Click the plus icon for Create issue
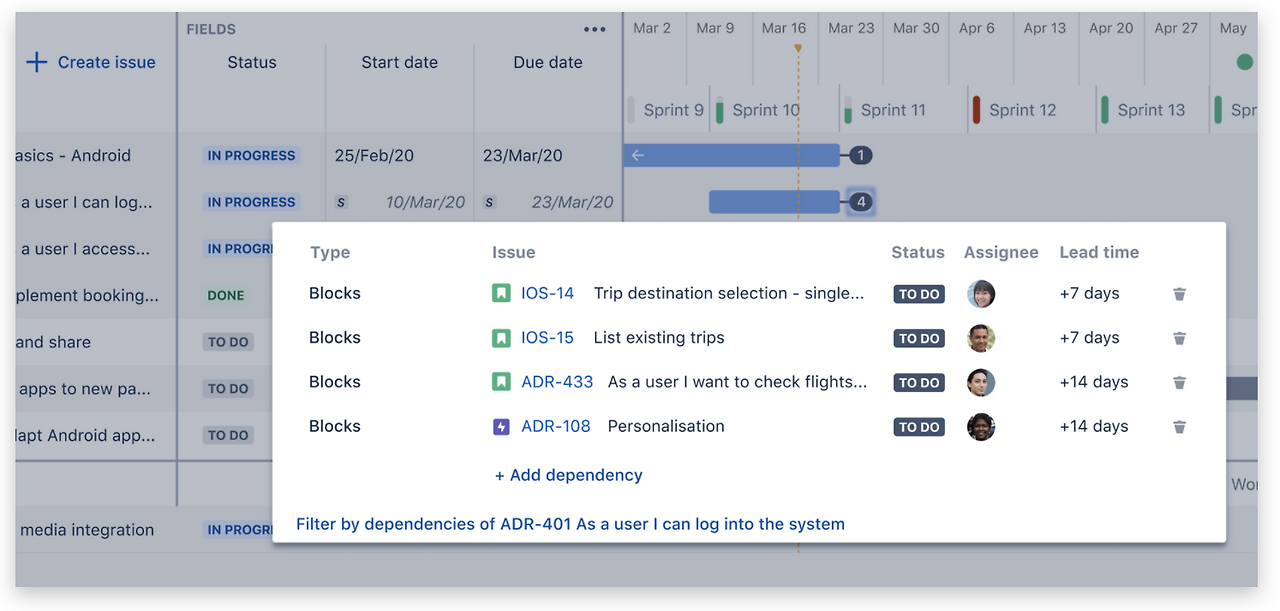Viewport: 1280px width, 611px height. tap(36, 62)
